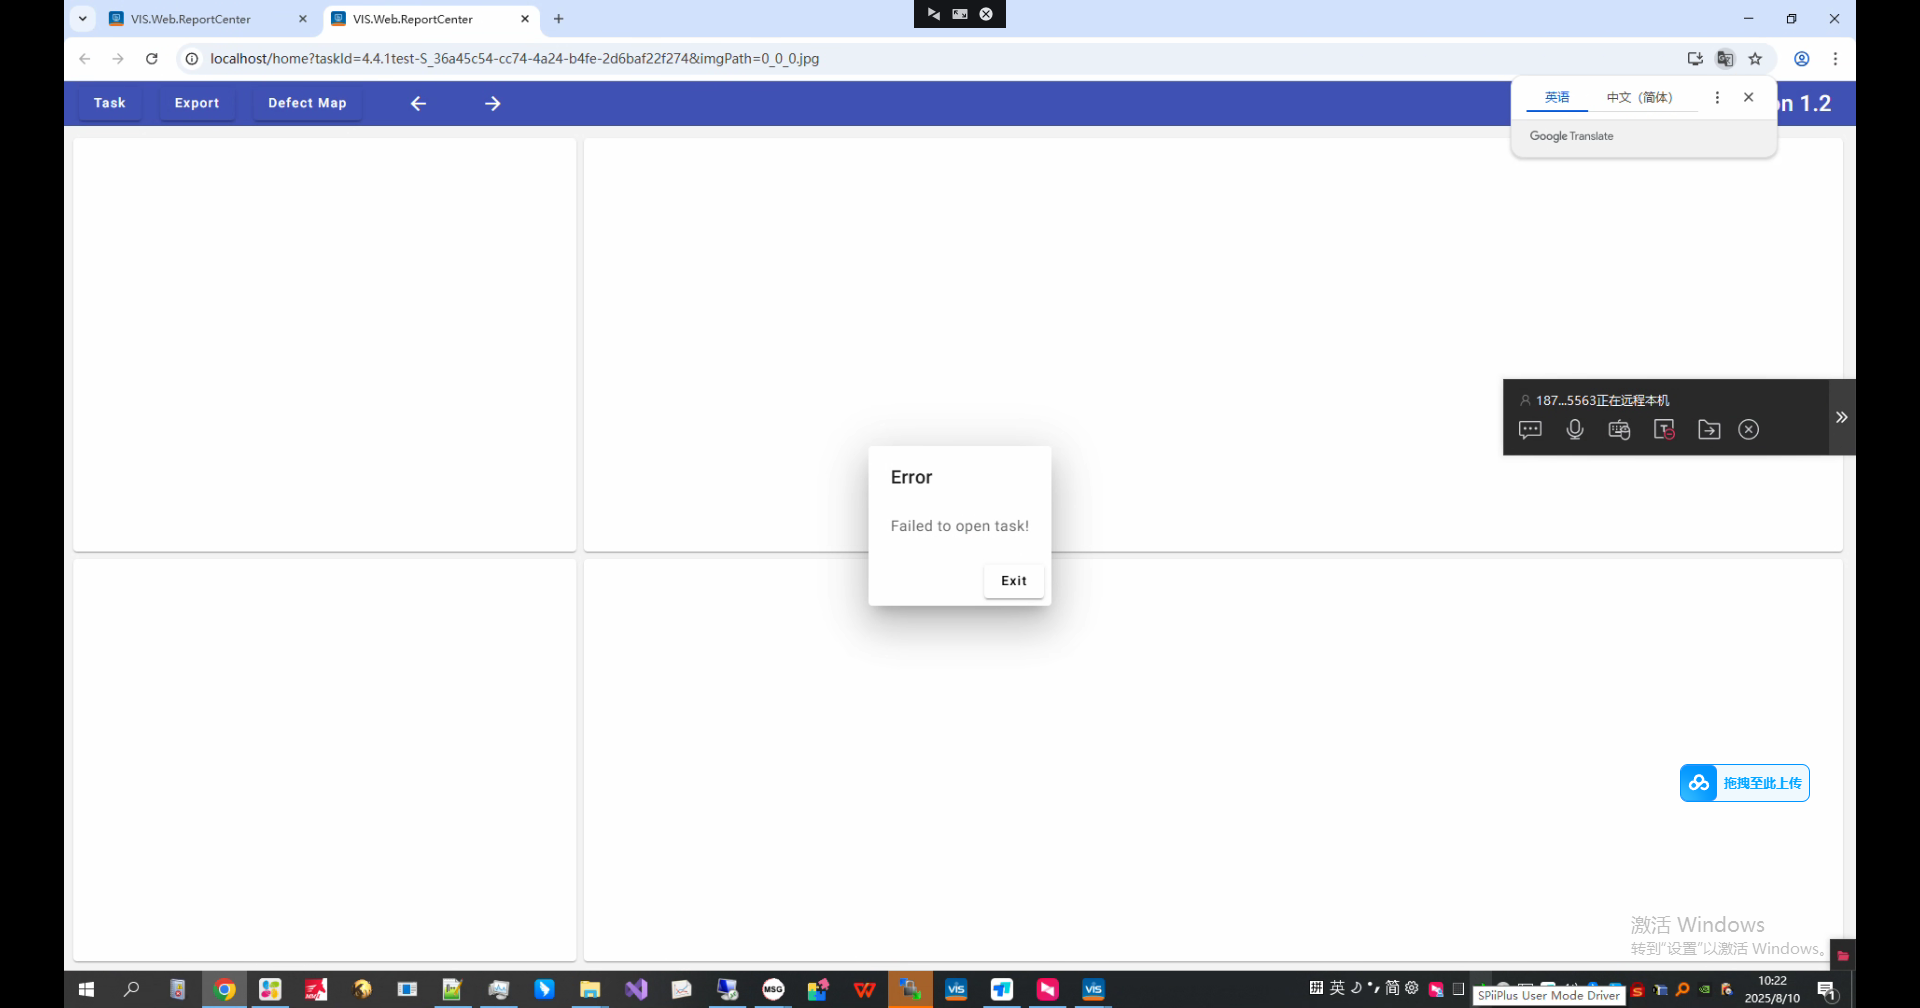
Task: Go to next image with right arrow
Action: 492,103
